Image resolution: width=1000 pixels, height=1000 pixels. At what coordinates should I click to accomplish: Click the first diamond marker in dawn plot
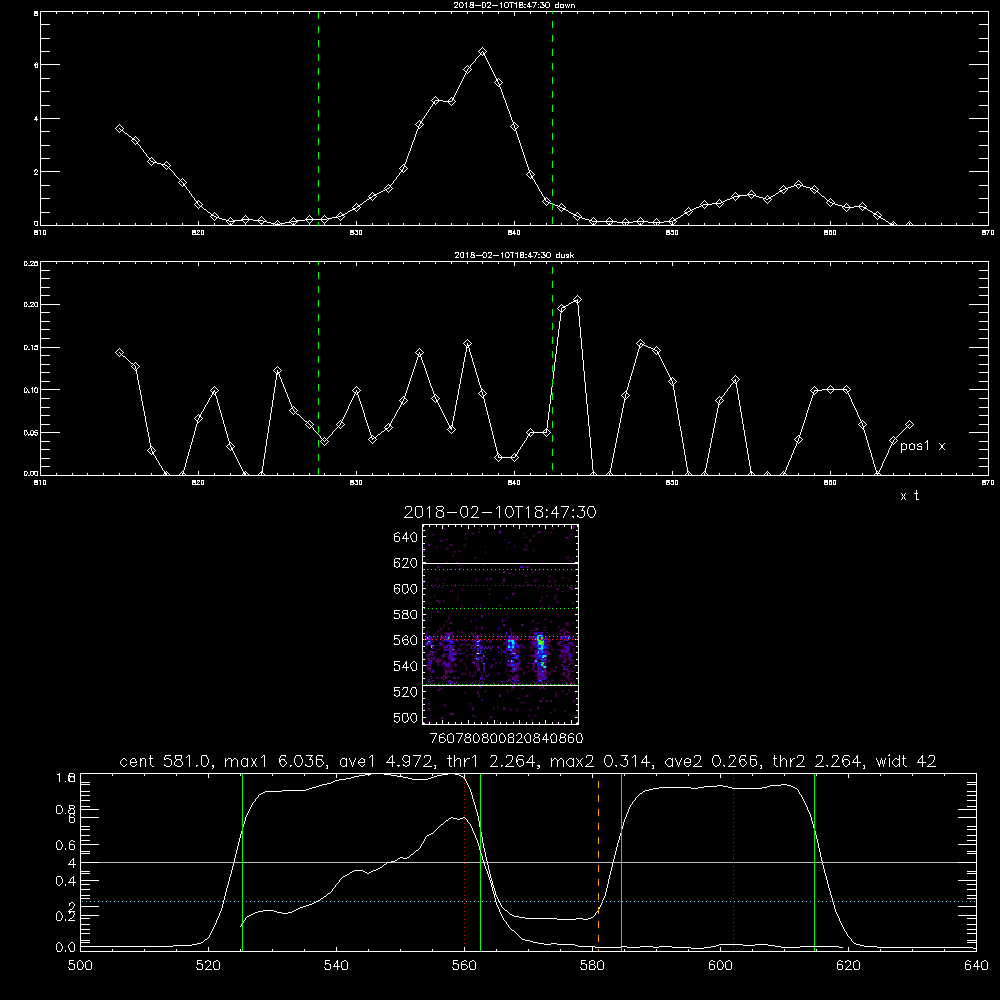click(119, 129)
